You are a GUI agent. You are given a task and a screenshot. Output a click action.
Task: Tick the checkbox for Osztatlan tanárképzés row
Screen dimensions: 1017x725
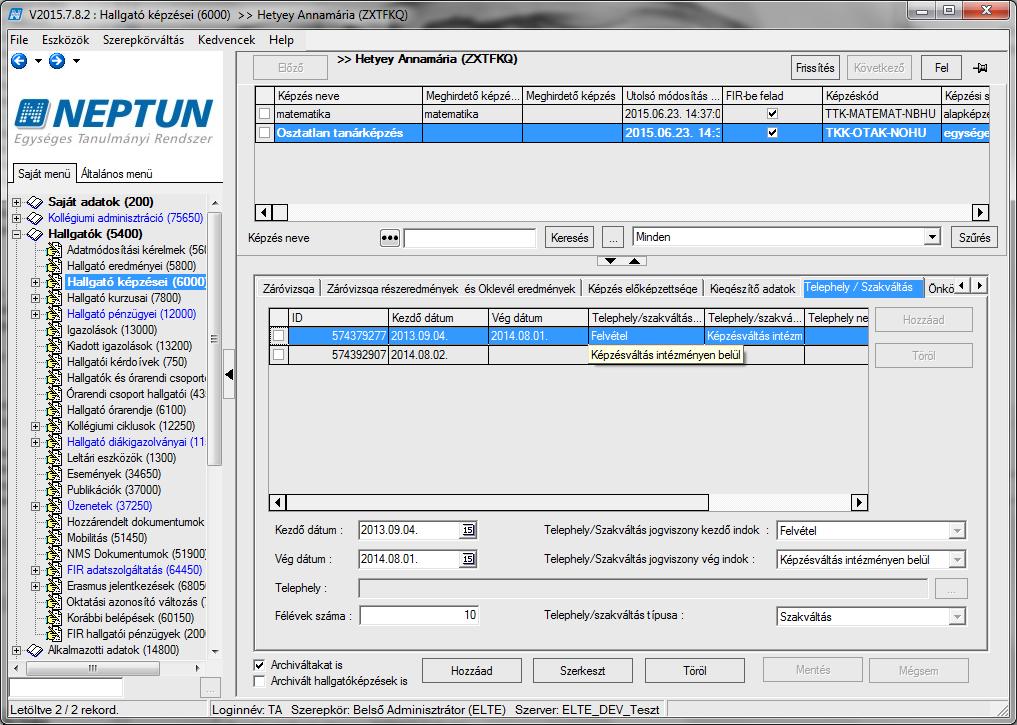(x=264, y=132)
